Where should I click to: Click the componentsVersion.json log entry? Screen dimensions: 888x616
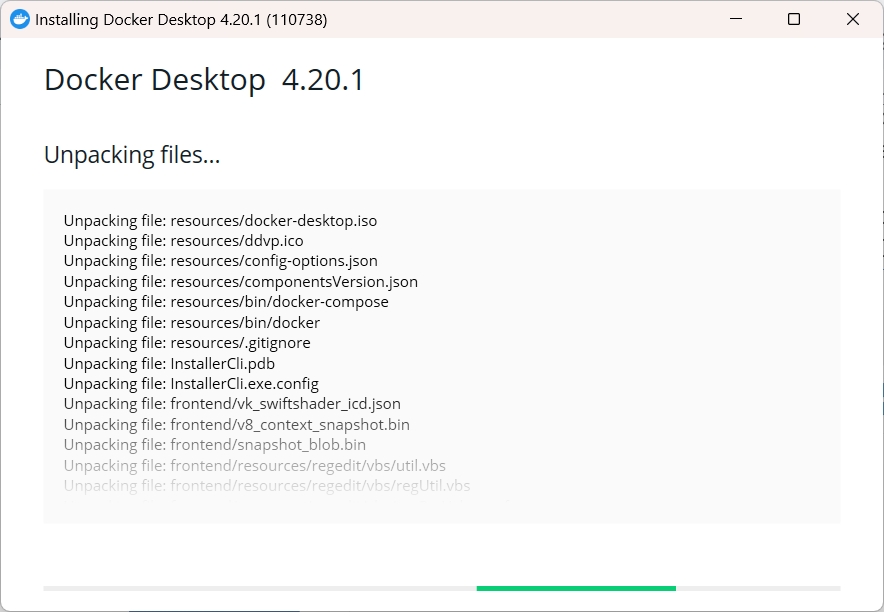[x=240, y=282]
